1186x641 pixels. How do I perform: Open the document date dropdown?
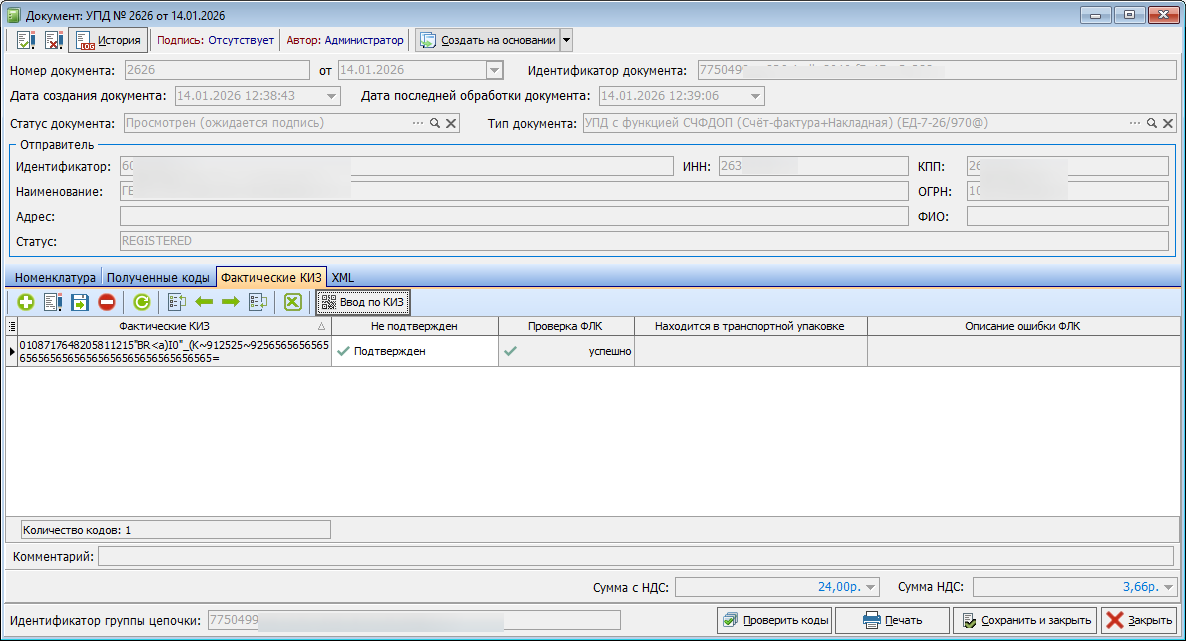(493, 70)
